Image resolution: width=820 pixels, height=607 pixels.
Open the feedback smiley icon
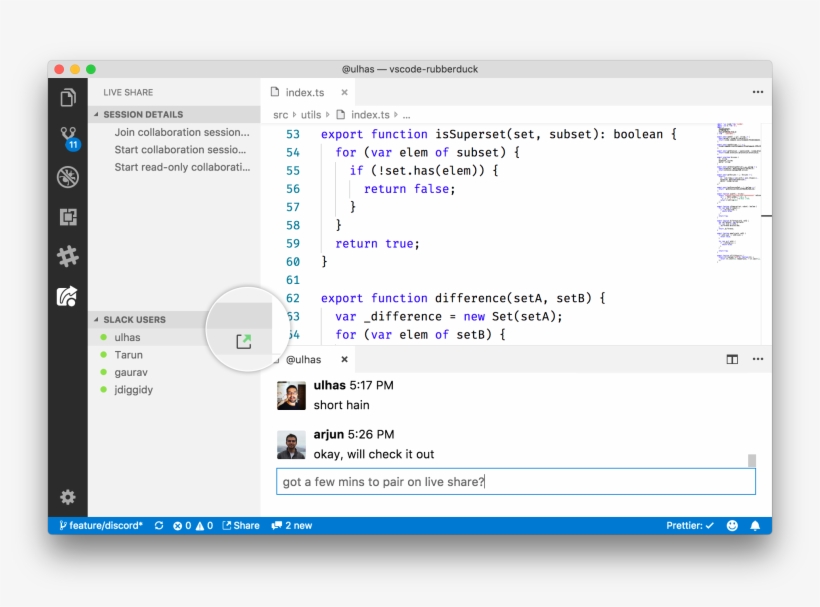(732, 525)
